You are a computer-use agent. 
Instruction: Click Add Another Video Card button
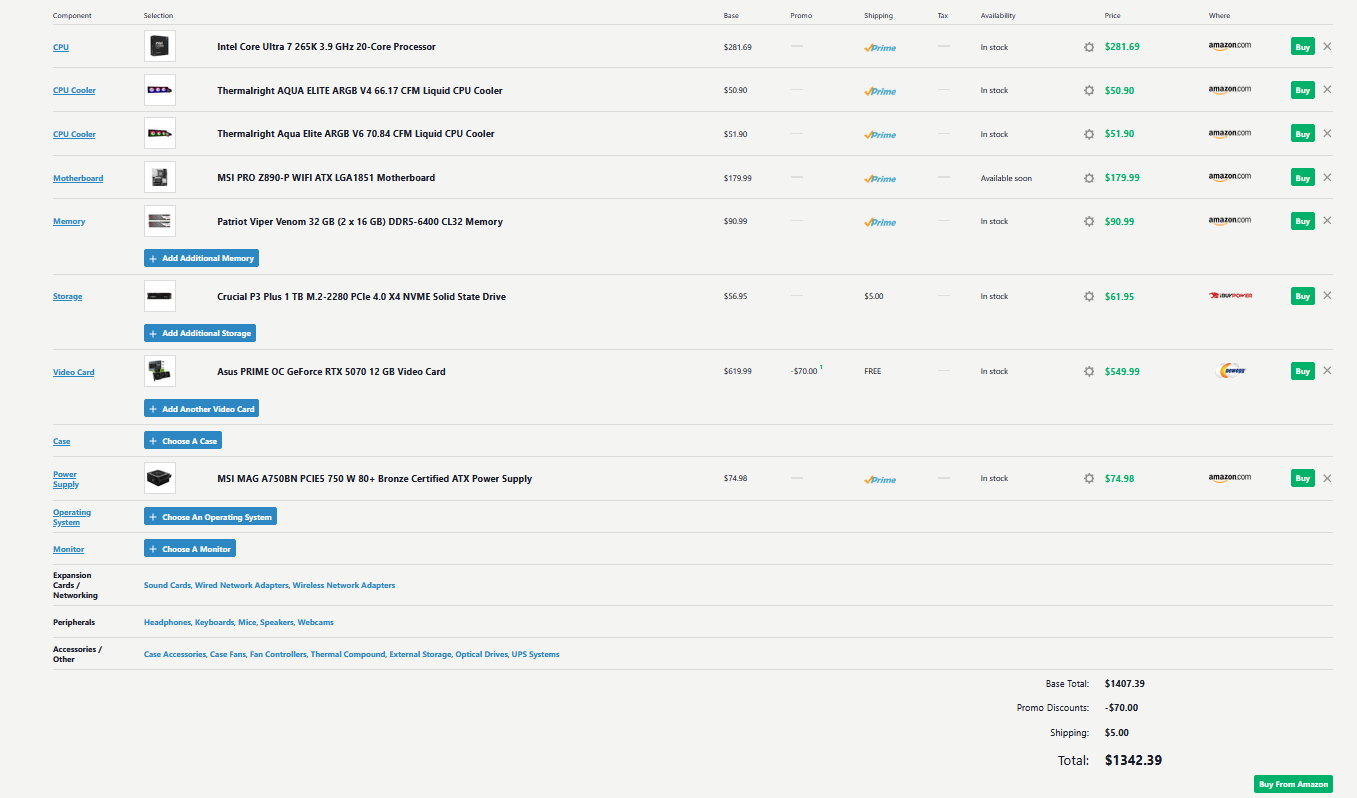pos(201,409)
